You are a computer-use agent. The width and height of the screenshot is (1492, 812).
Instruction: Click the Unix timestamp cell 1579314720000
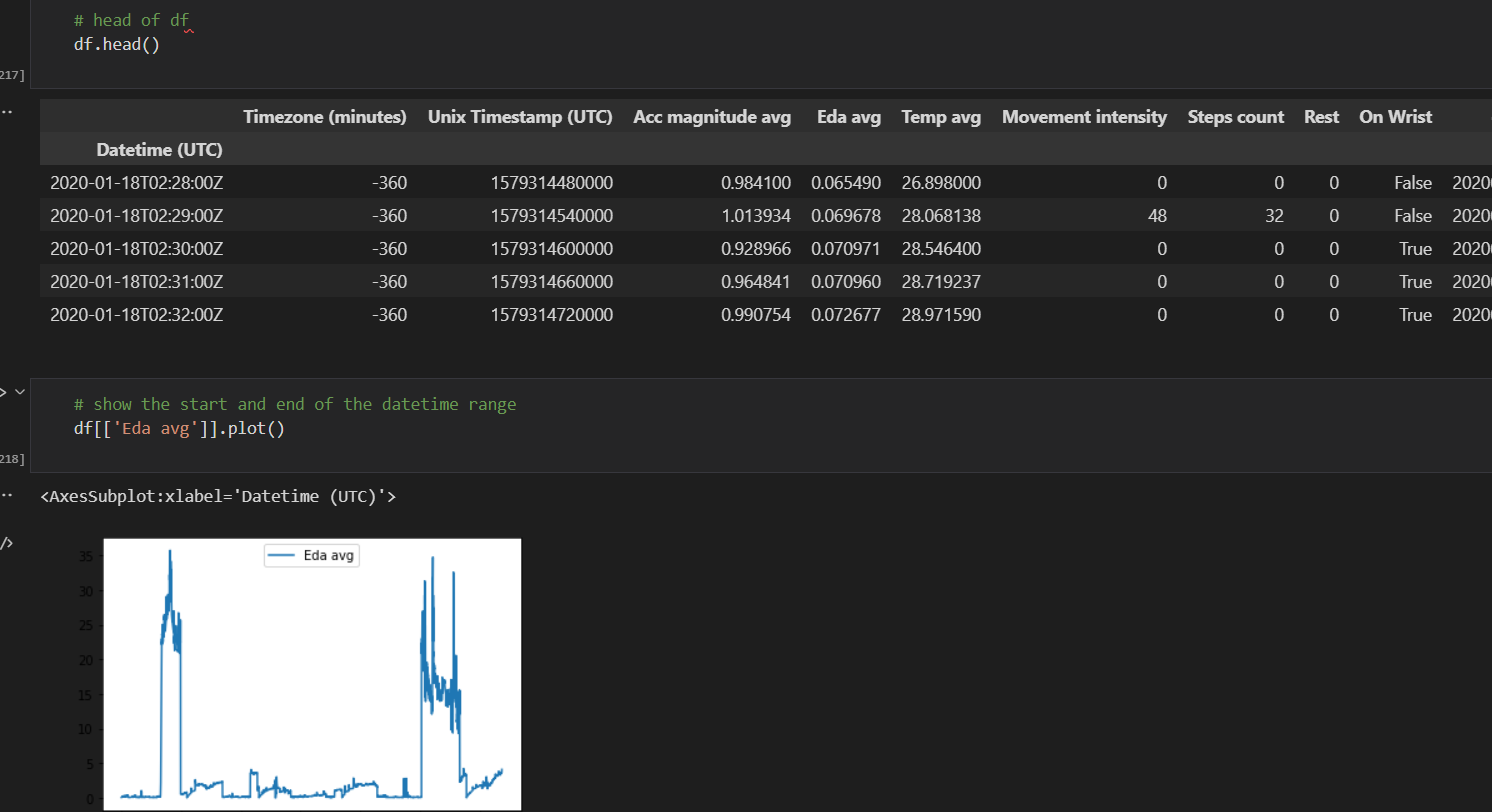(x=552, y=315)
